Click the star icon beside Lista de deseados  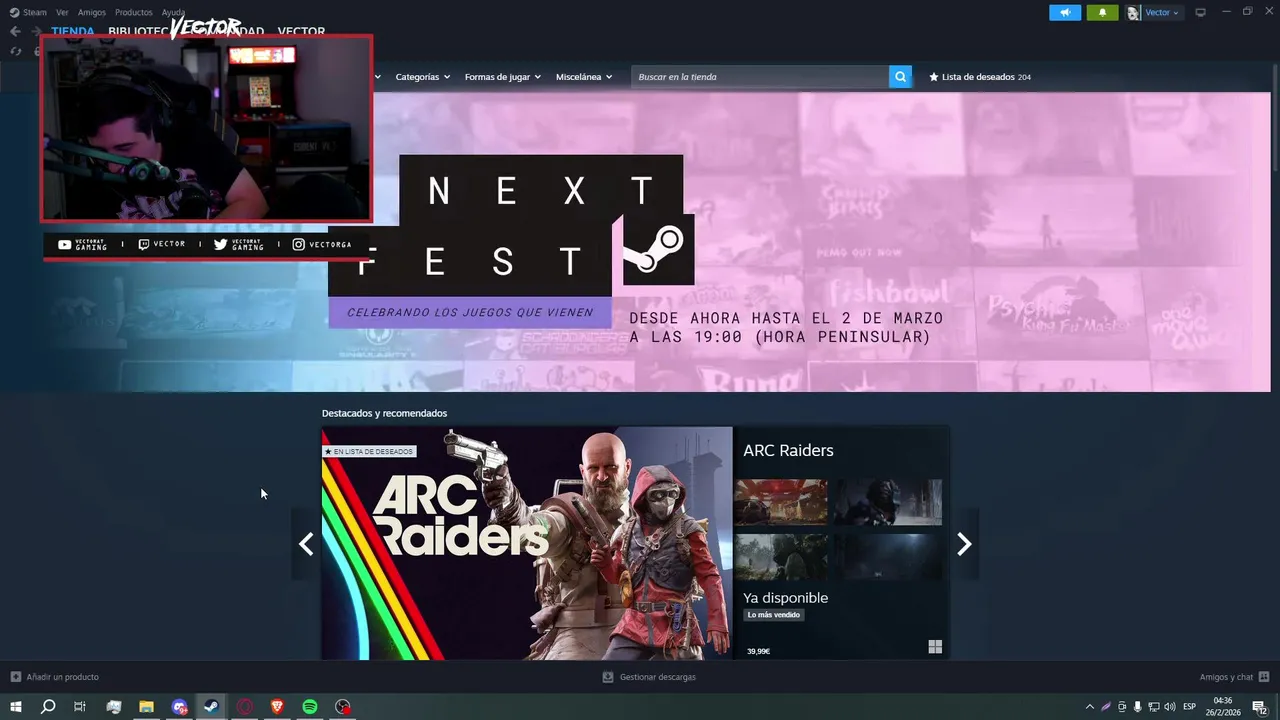(934, 77)
